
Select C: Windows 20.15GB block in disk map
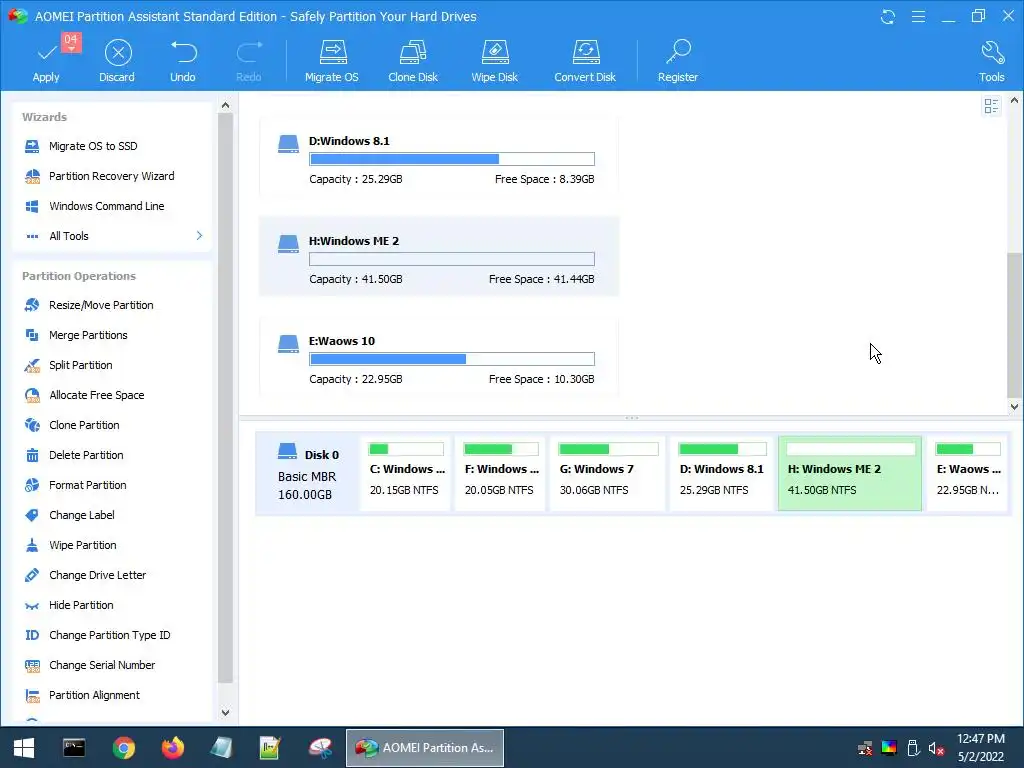[406, 474]
